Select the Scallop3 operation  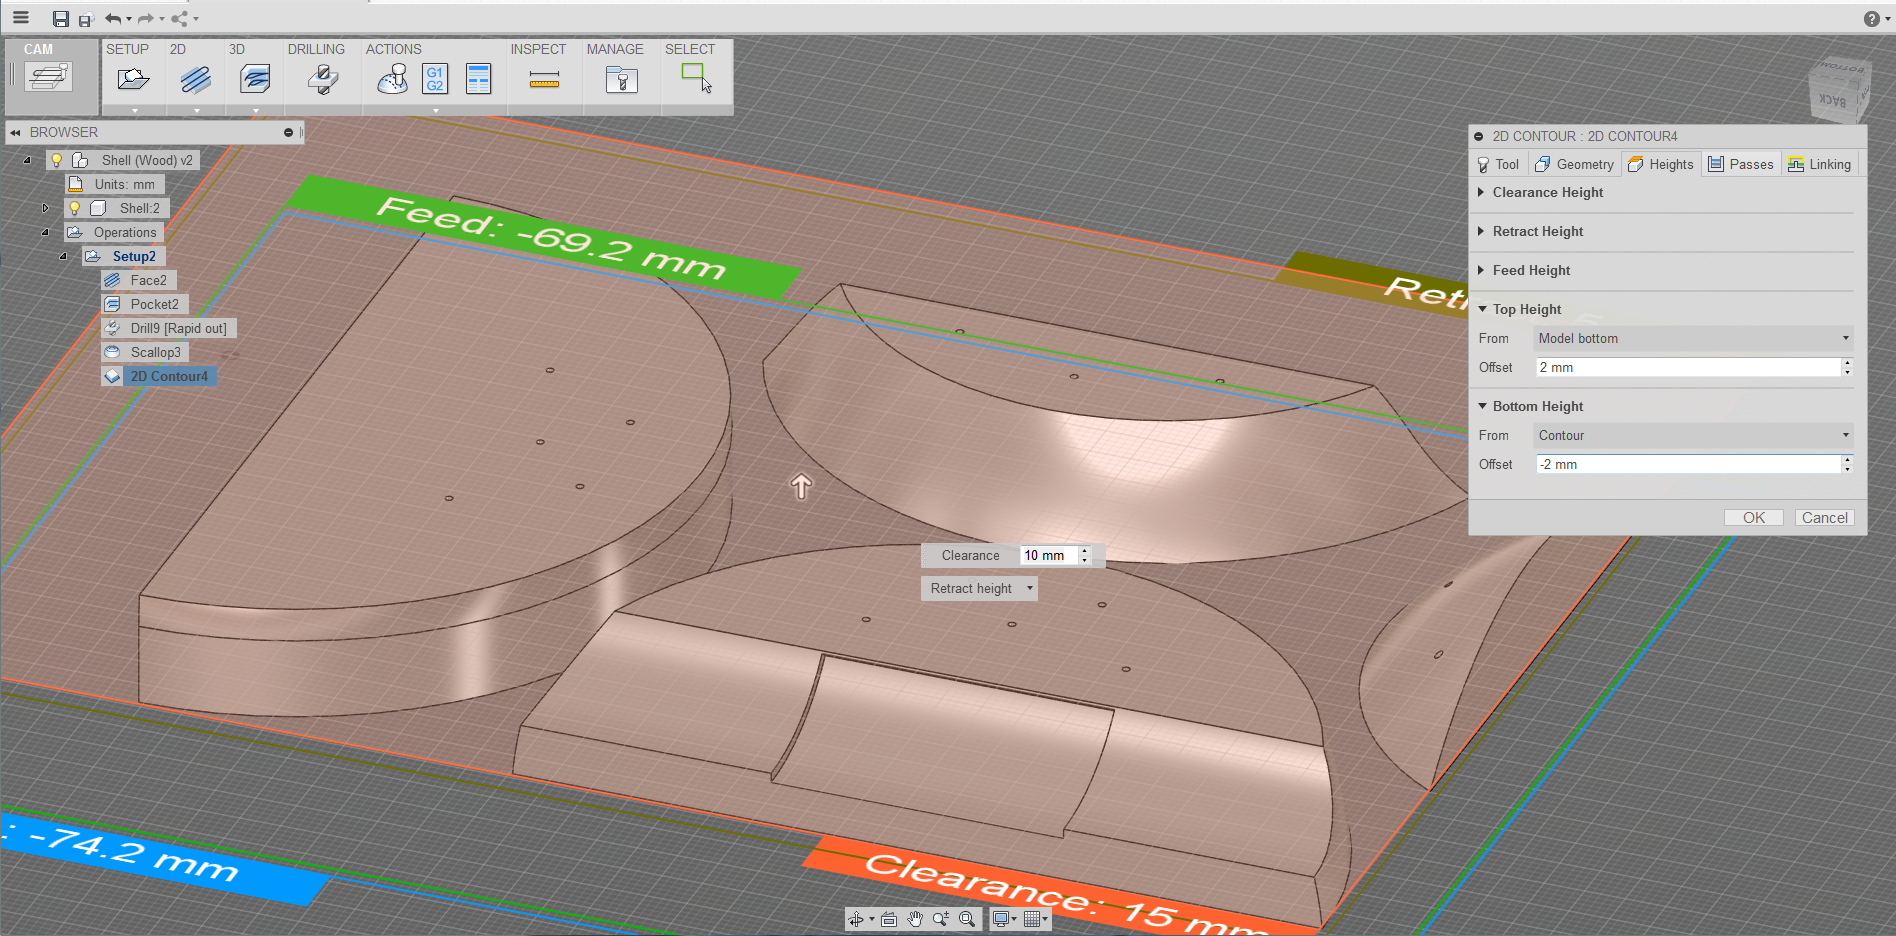click(x=146, y=352)
